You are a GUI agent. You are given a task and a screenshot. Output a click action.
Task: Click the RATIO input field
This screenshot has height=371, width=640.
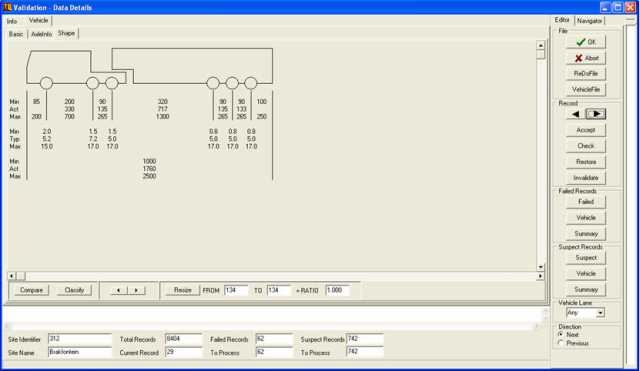[x=337, y=290]
